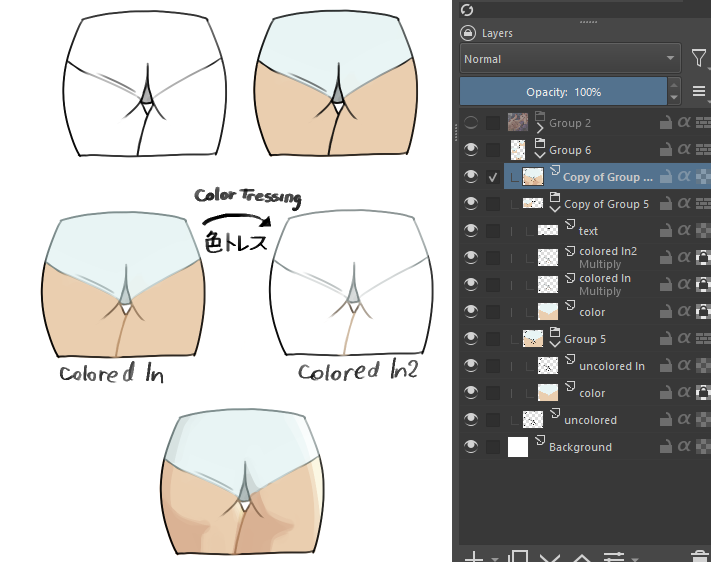The height and width of the screenshot is (562, 711).
Task: Click the lock docker icon beside Layers title
Action: coord(468,33)
